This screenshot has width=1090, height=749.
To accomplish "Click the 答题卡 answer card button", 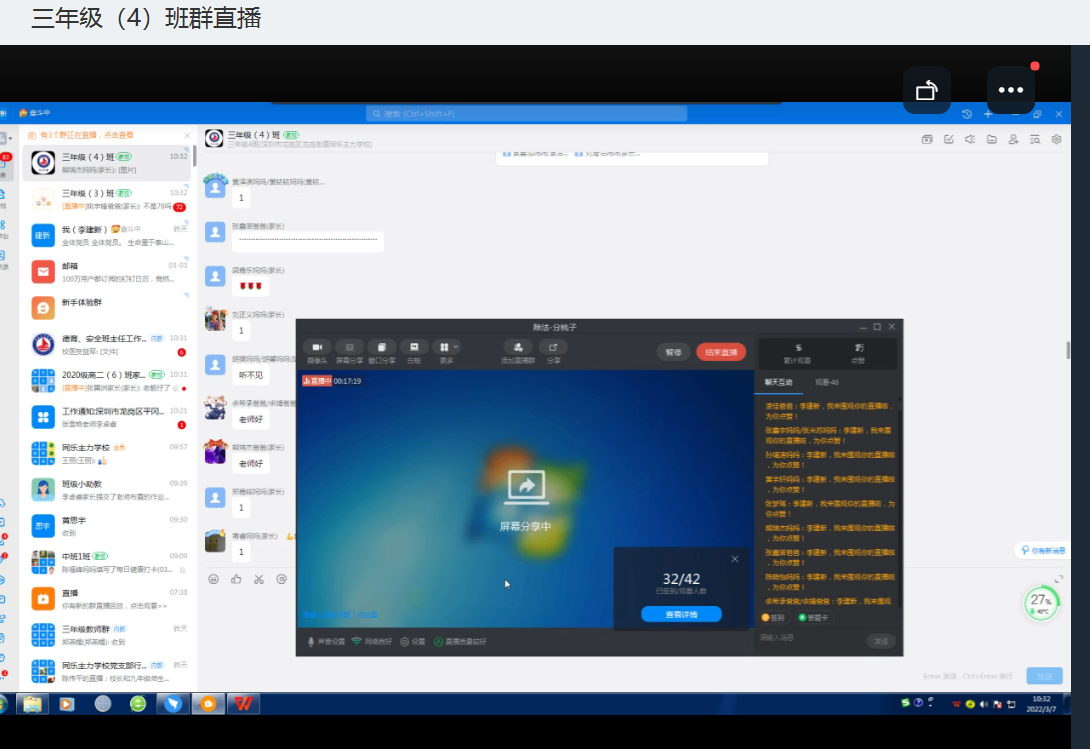I will tap(813, 618).
